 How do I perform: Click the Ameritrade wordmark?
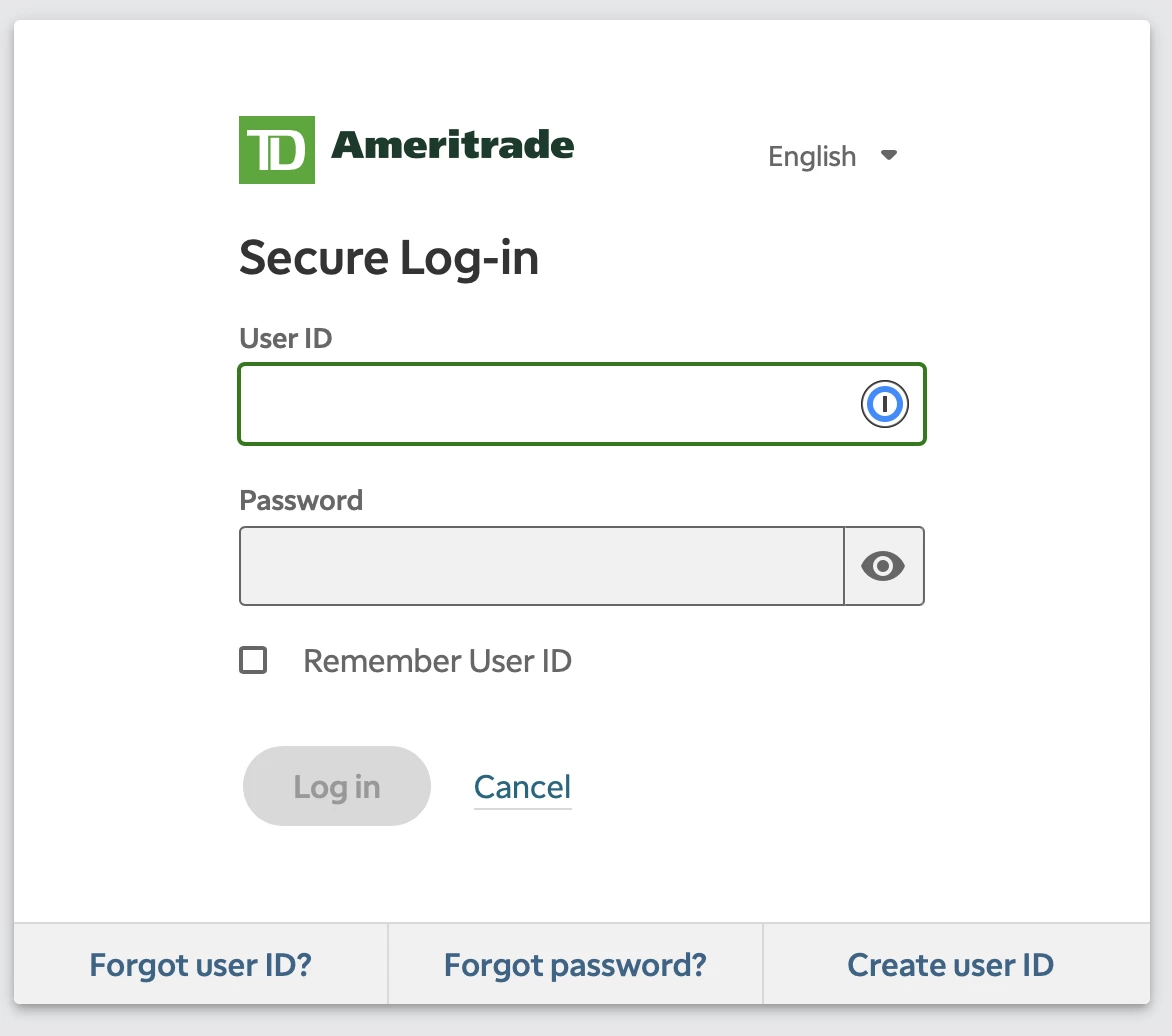(x=452, y=145)
